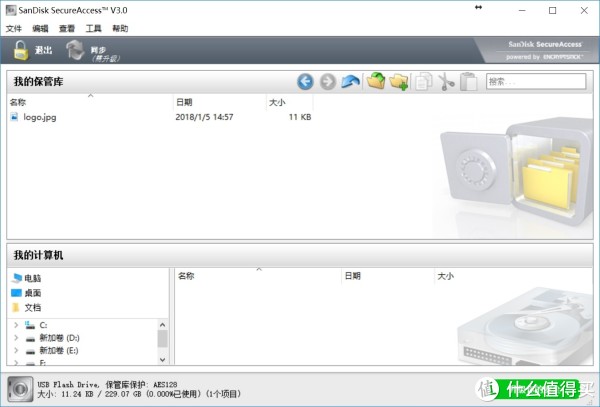
Task: Click the copy icon in vault toolbar
Action: [424, 81]
